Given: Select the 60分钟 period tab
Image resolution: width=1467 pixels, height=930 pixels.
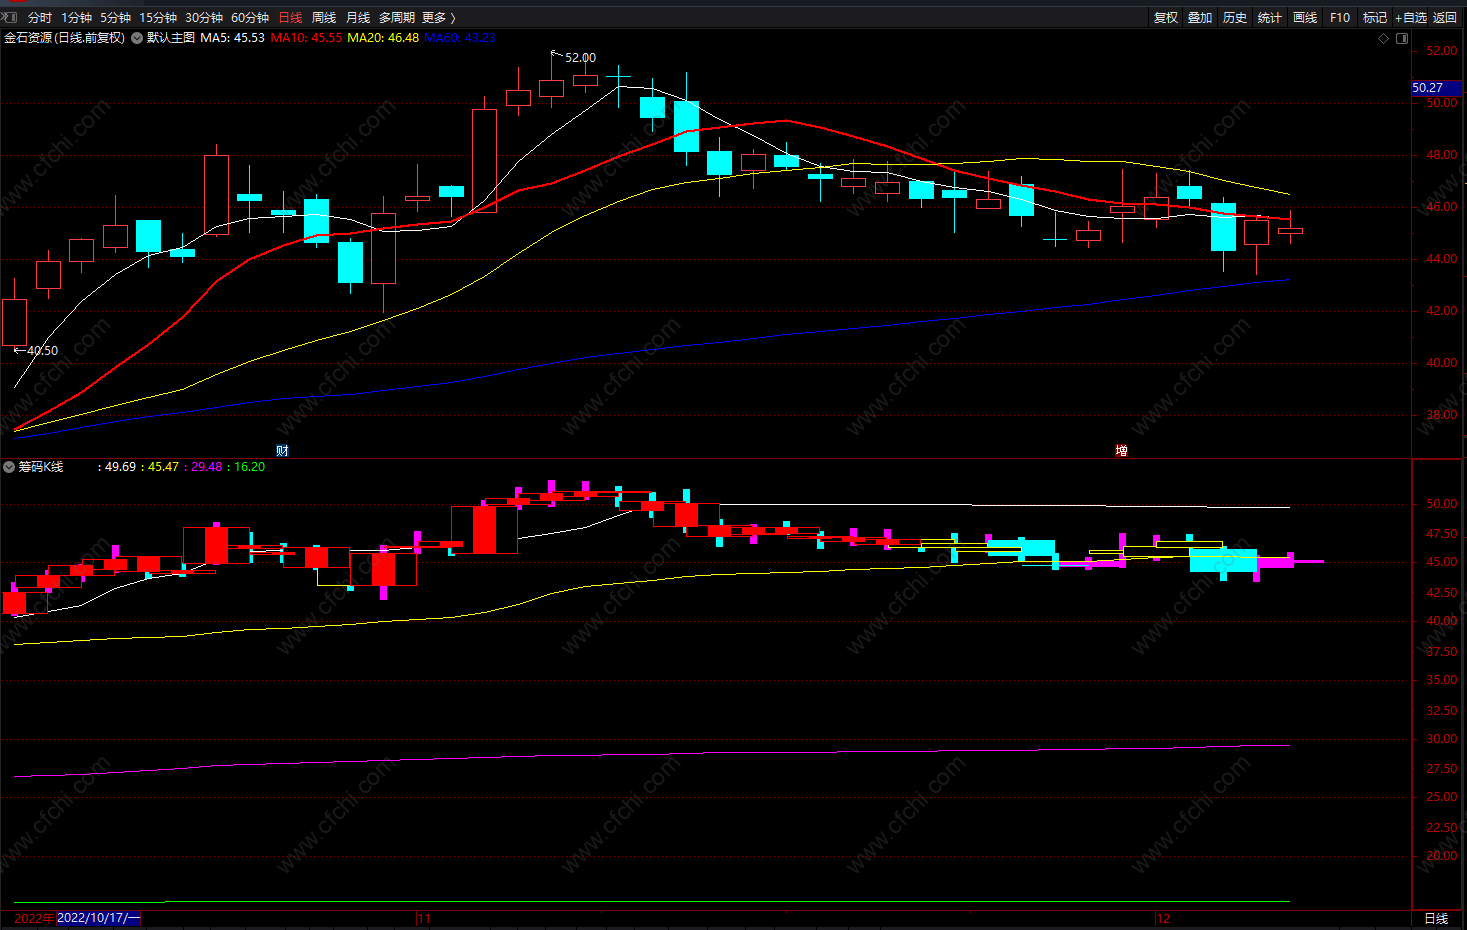Looking at the screenshot, I should tap(250, 17).
